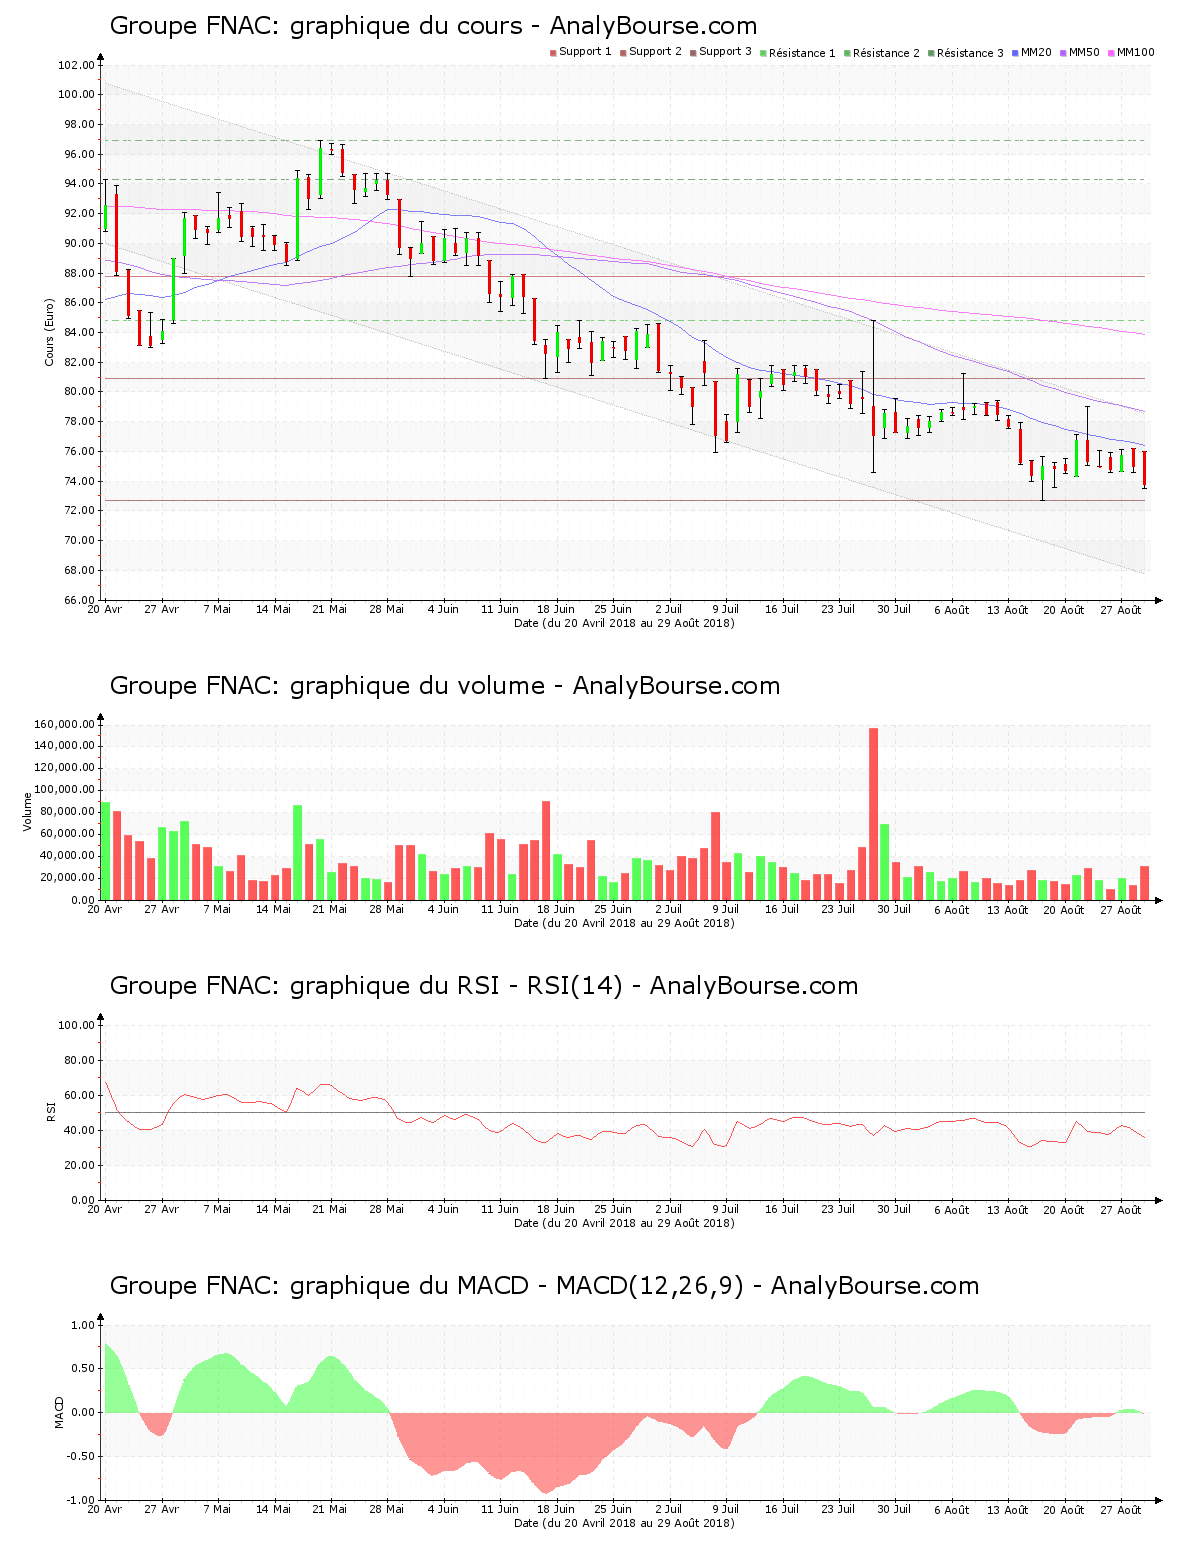Click the 88.00 price axis label
The image size is (1200, 1550).
click(x=79, y=273)
